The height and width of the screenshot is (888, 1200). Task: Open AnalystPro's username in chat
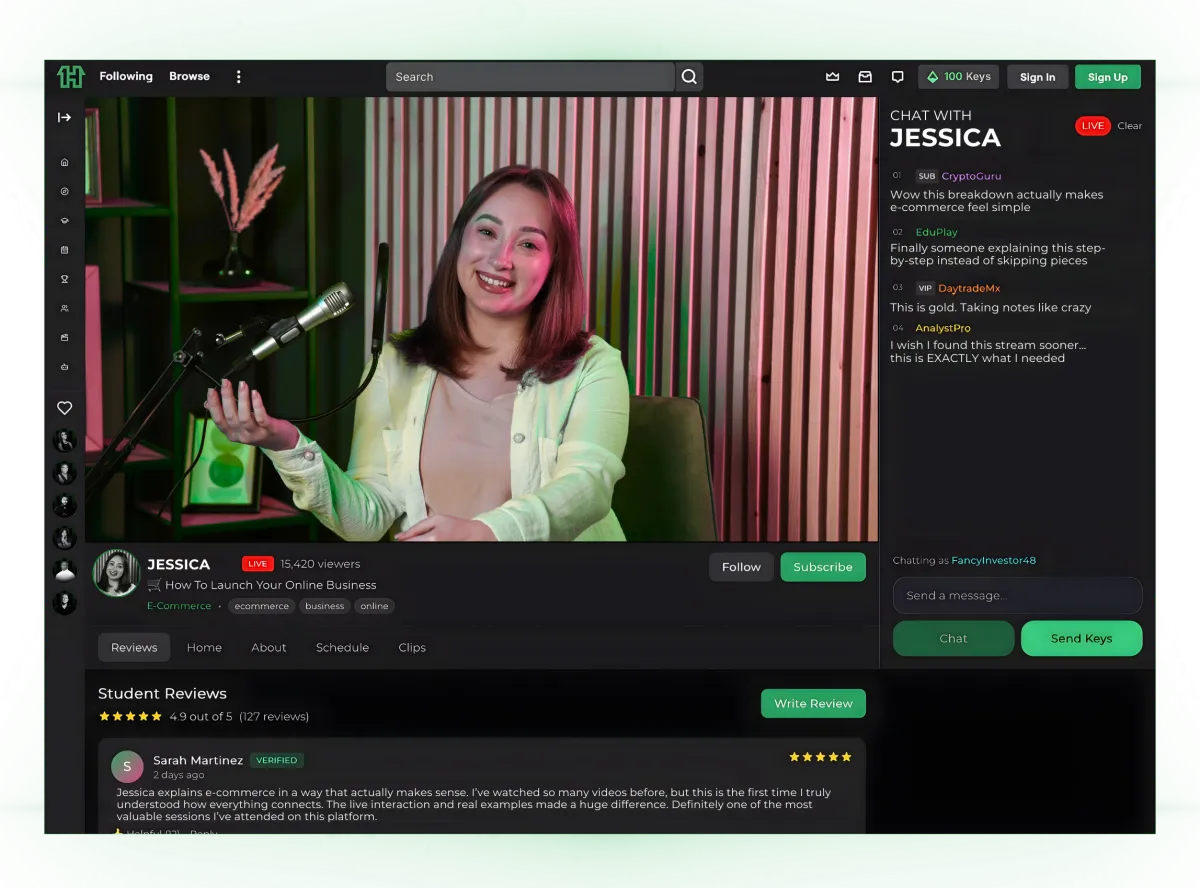pos(943,328)
